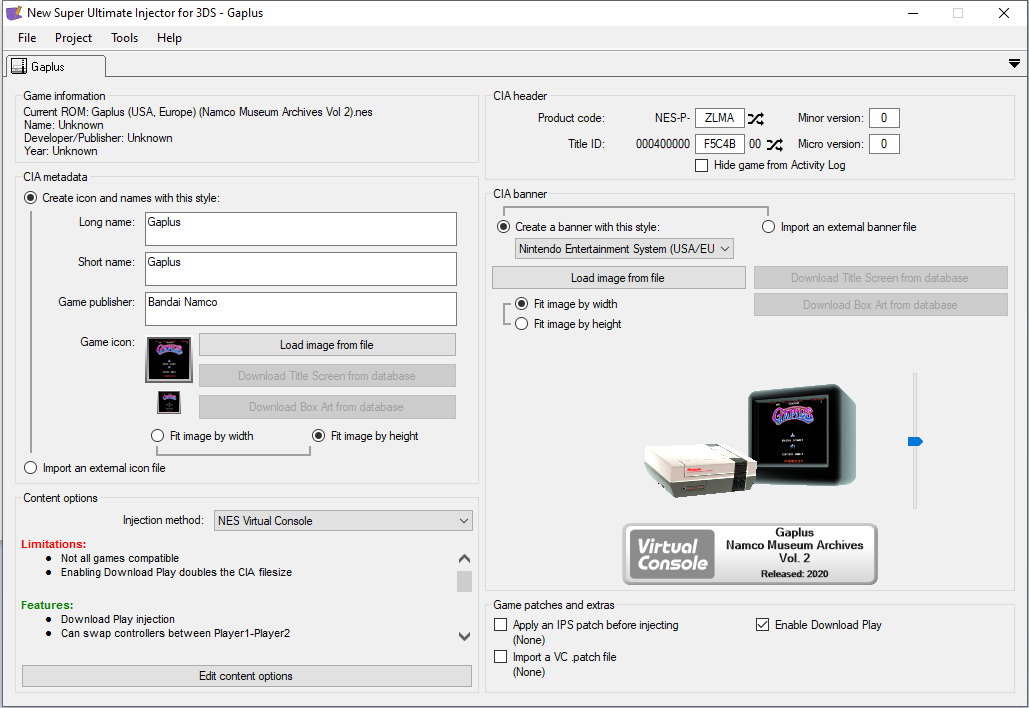Click the limitations scrollbar thumb
This screenshot has width=1029, height=708.
[465, 581]
